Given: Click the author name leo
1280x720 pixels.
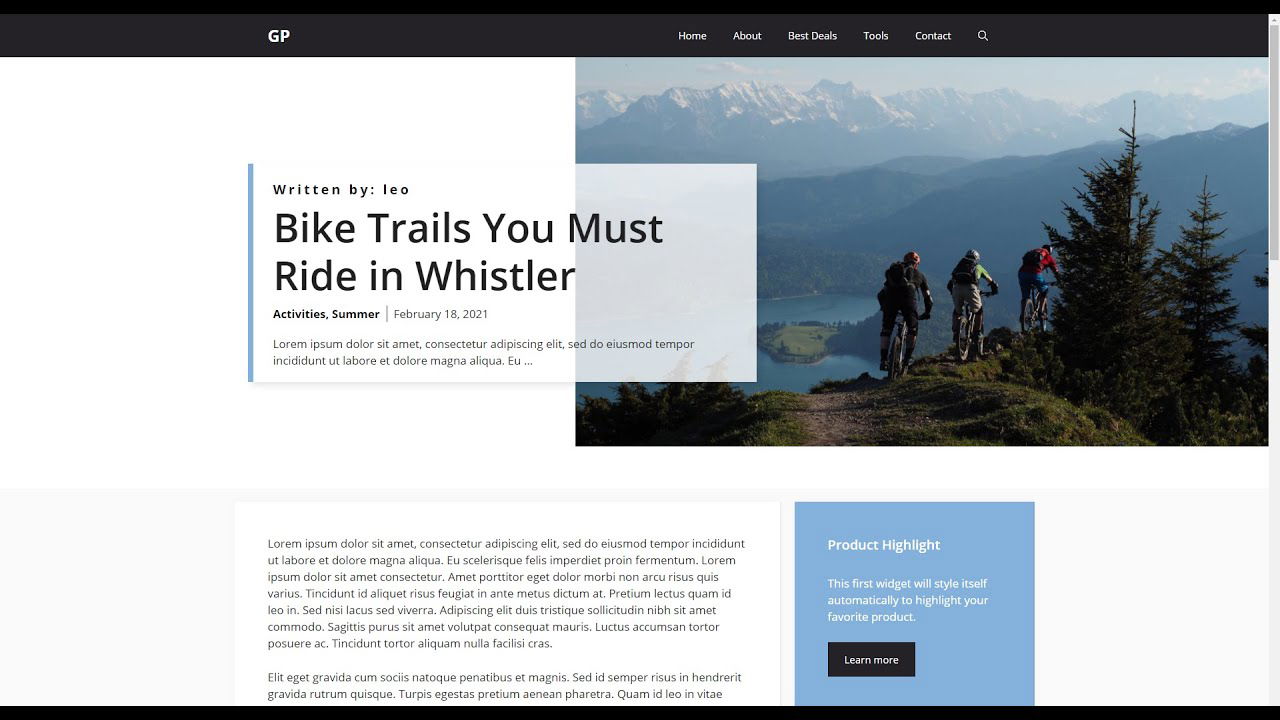Looking at the screenshot, I should 397,189.
